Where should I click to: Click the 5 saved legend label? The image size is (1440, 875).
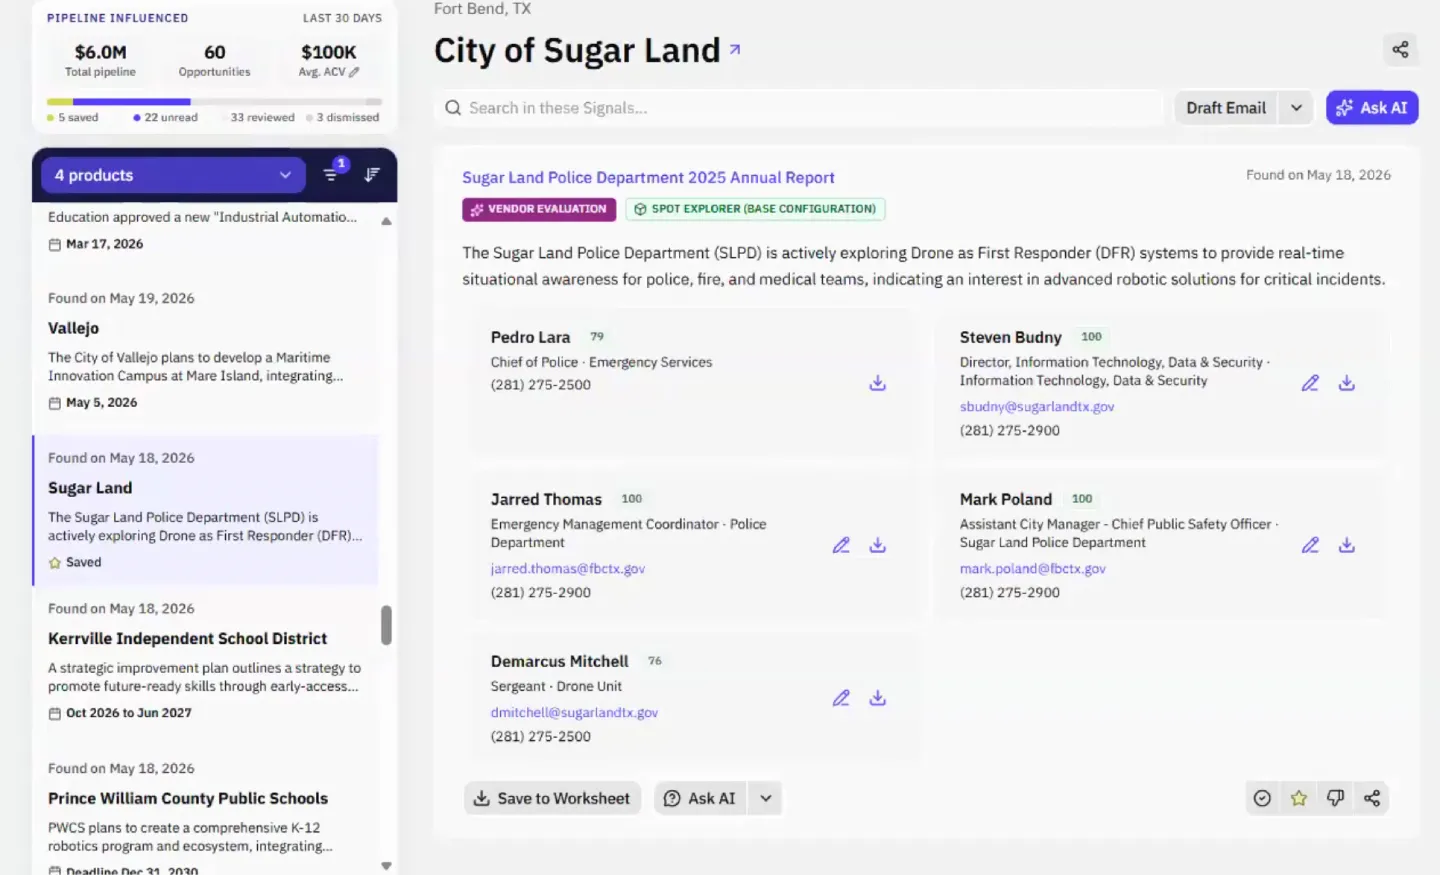(73, 118)
